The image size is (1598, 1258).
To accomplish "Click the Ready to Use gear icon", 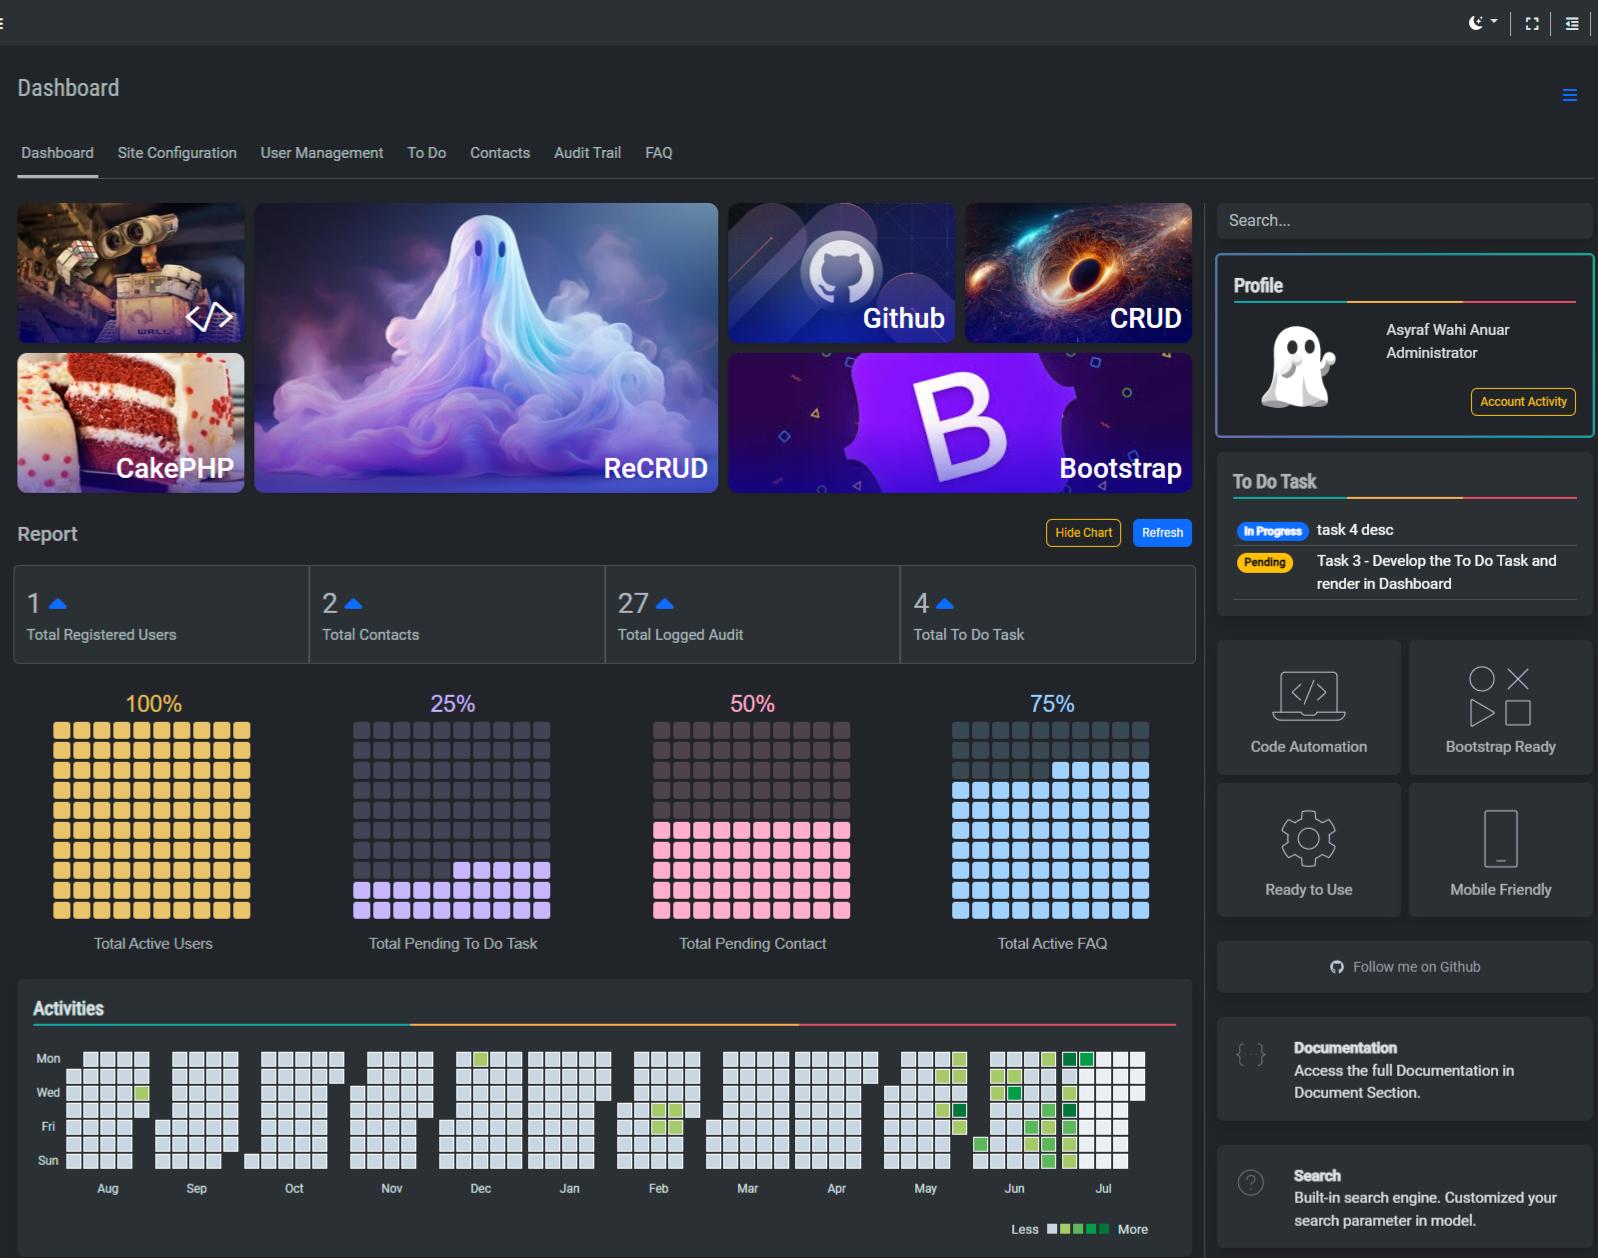I will tap(1308, 838).
